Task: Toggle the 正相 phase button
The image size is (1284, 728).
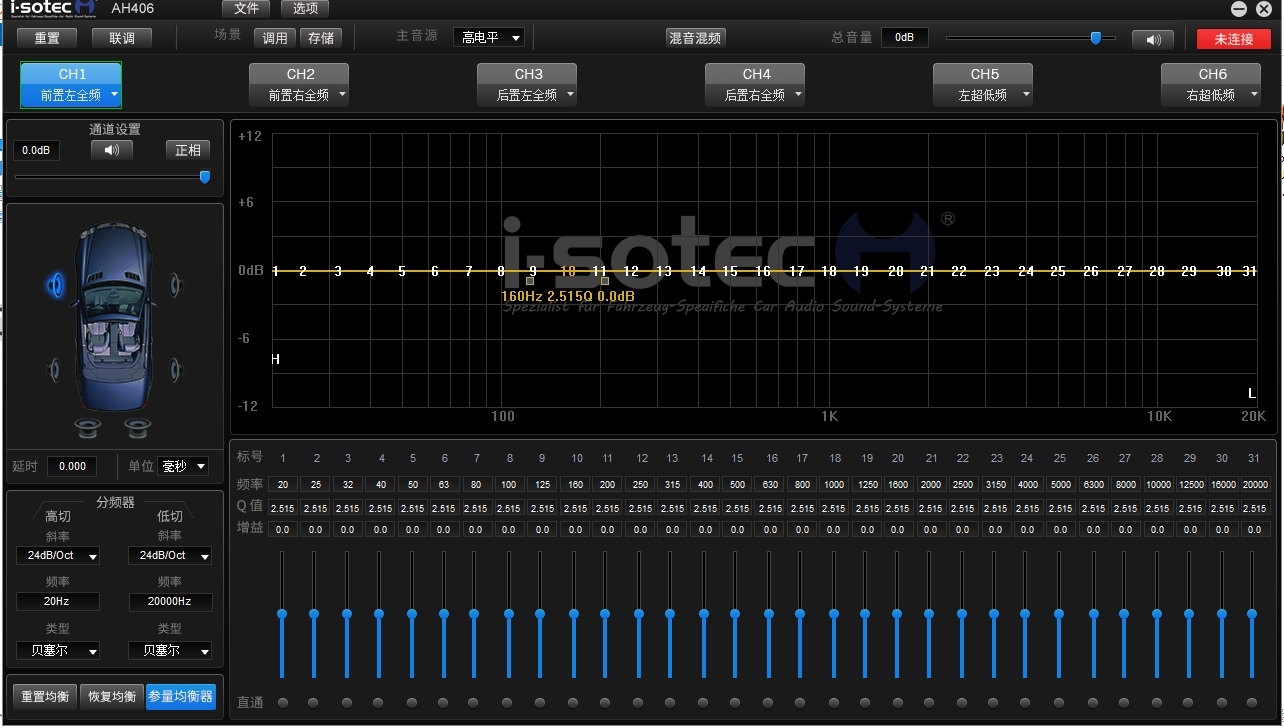Action: pos(187,150)
